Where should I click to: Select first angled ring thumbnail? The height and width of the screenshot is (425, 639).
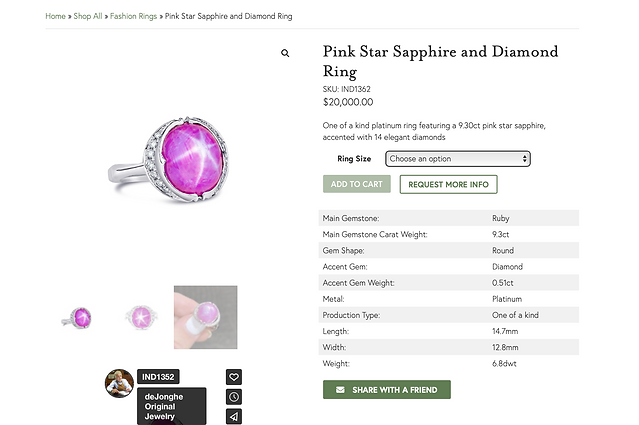tap(77, 317)
